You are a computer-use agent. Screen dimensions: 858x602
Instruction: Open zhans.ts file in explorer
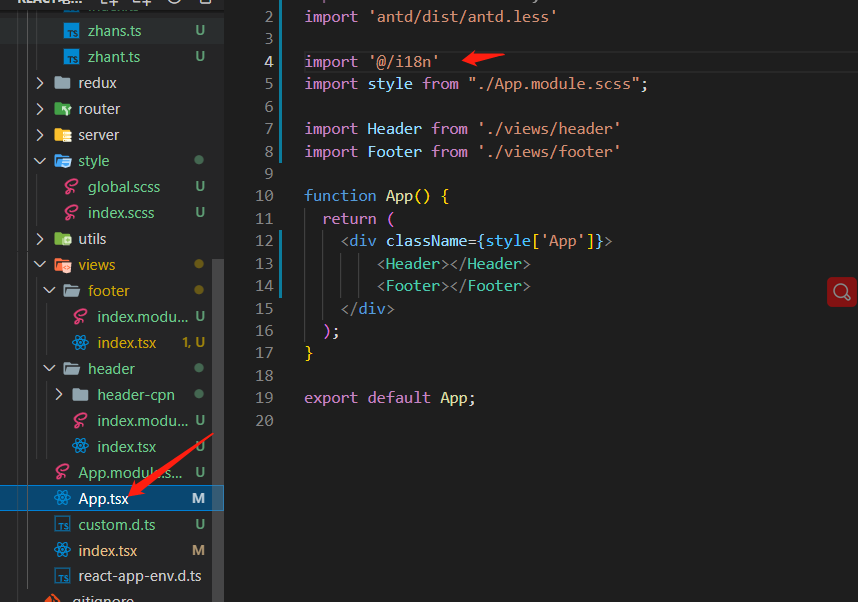114,31
